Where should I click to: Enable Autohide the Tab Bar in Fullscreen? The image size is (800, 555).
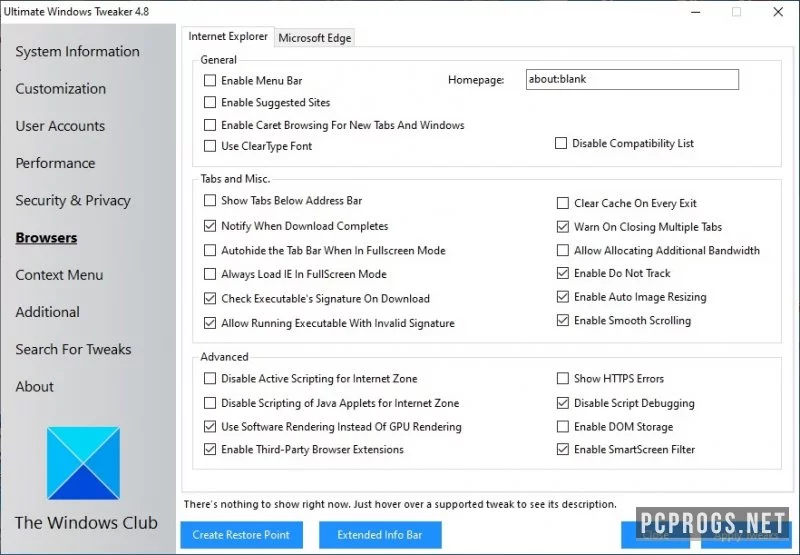coord(210,250)
